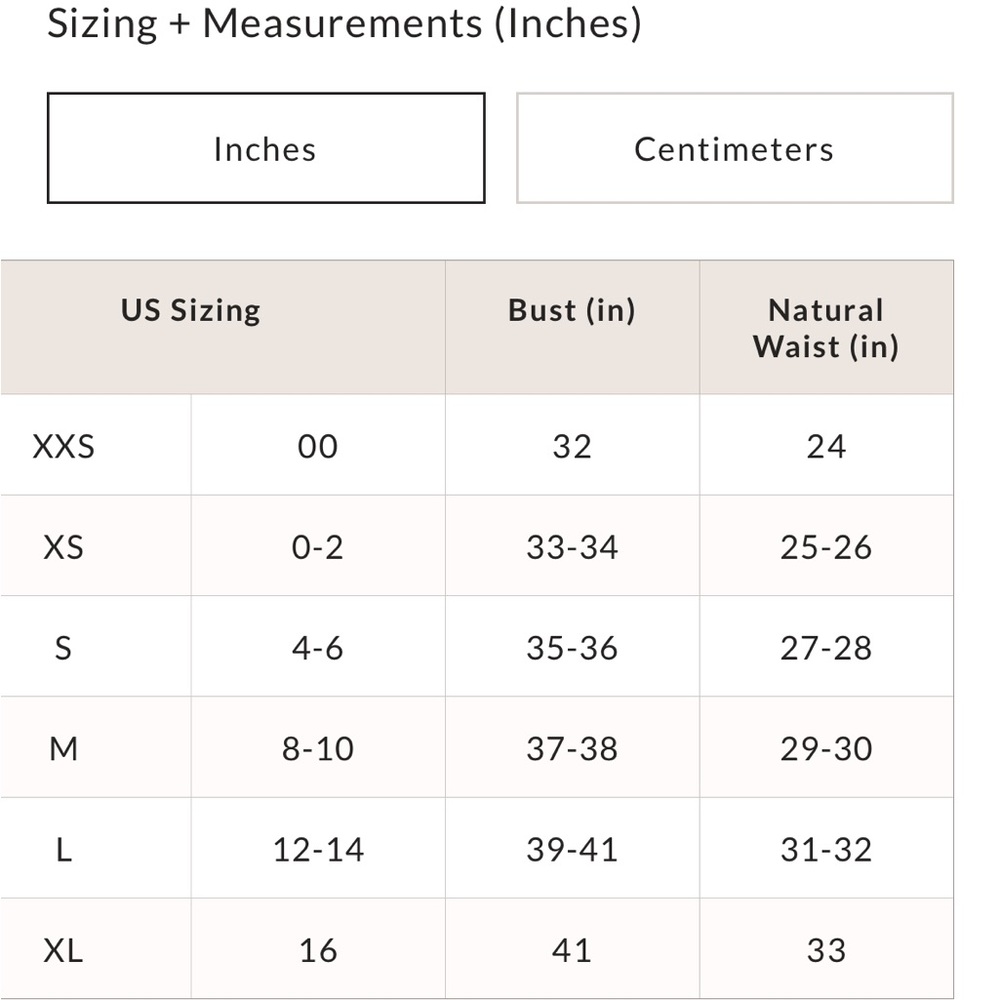This screenshot has width=1000, height=1000.
Task: Click the 00 US size cell
Action: tap(318, 446)
